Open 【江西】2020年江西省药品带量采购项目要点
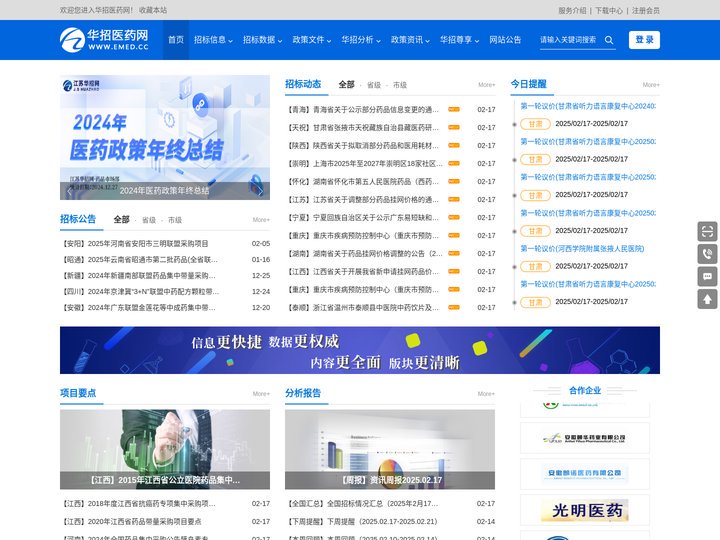Viewport: 720px width, 540px height. point(132,522)
